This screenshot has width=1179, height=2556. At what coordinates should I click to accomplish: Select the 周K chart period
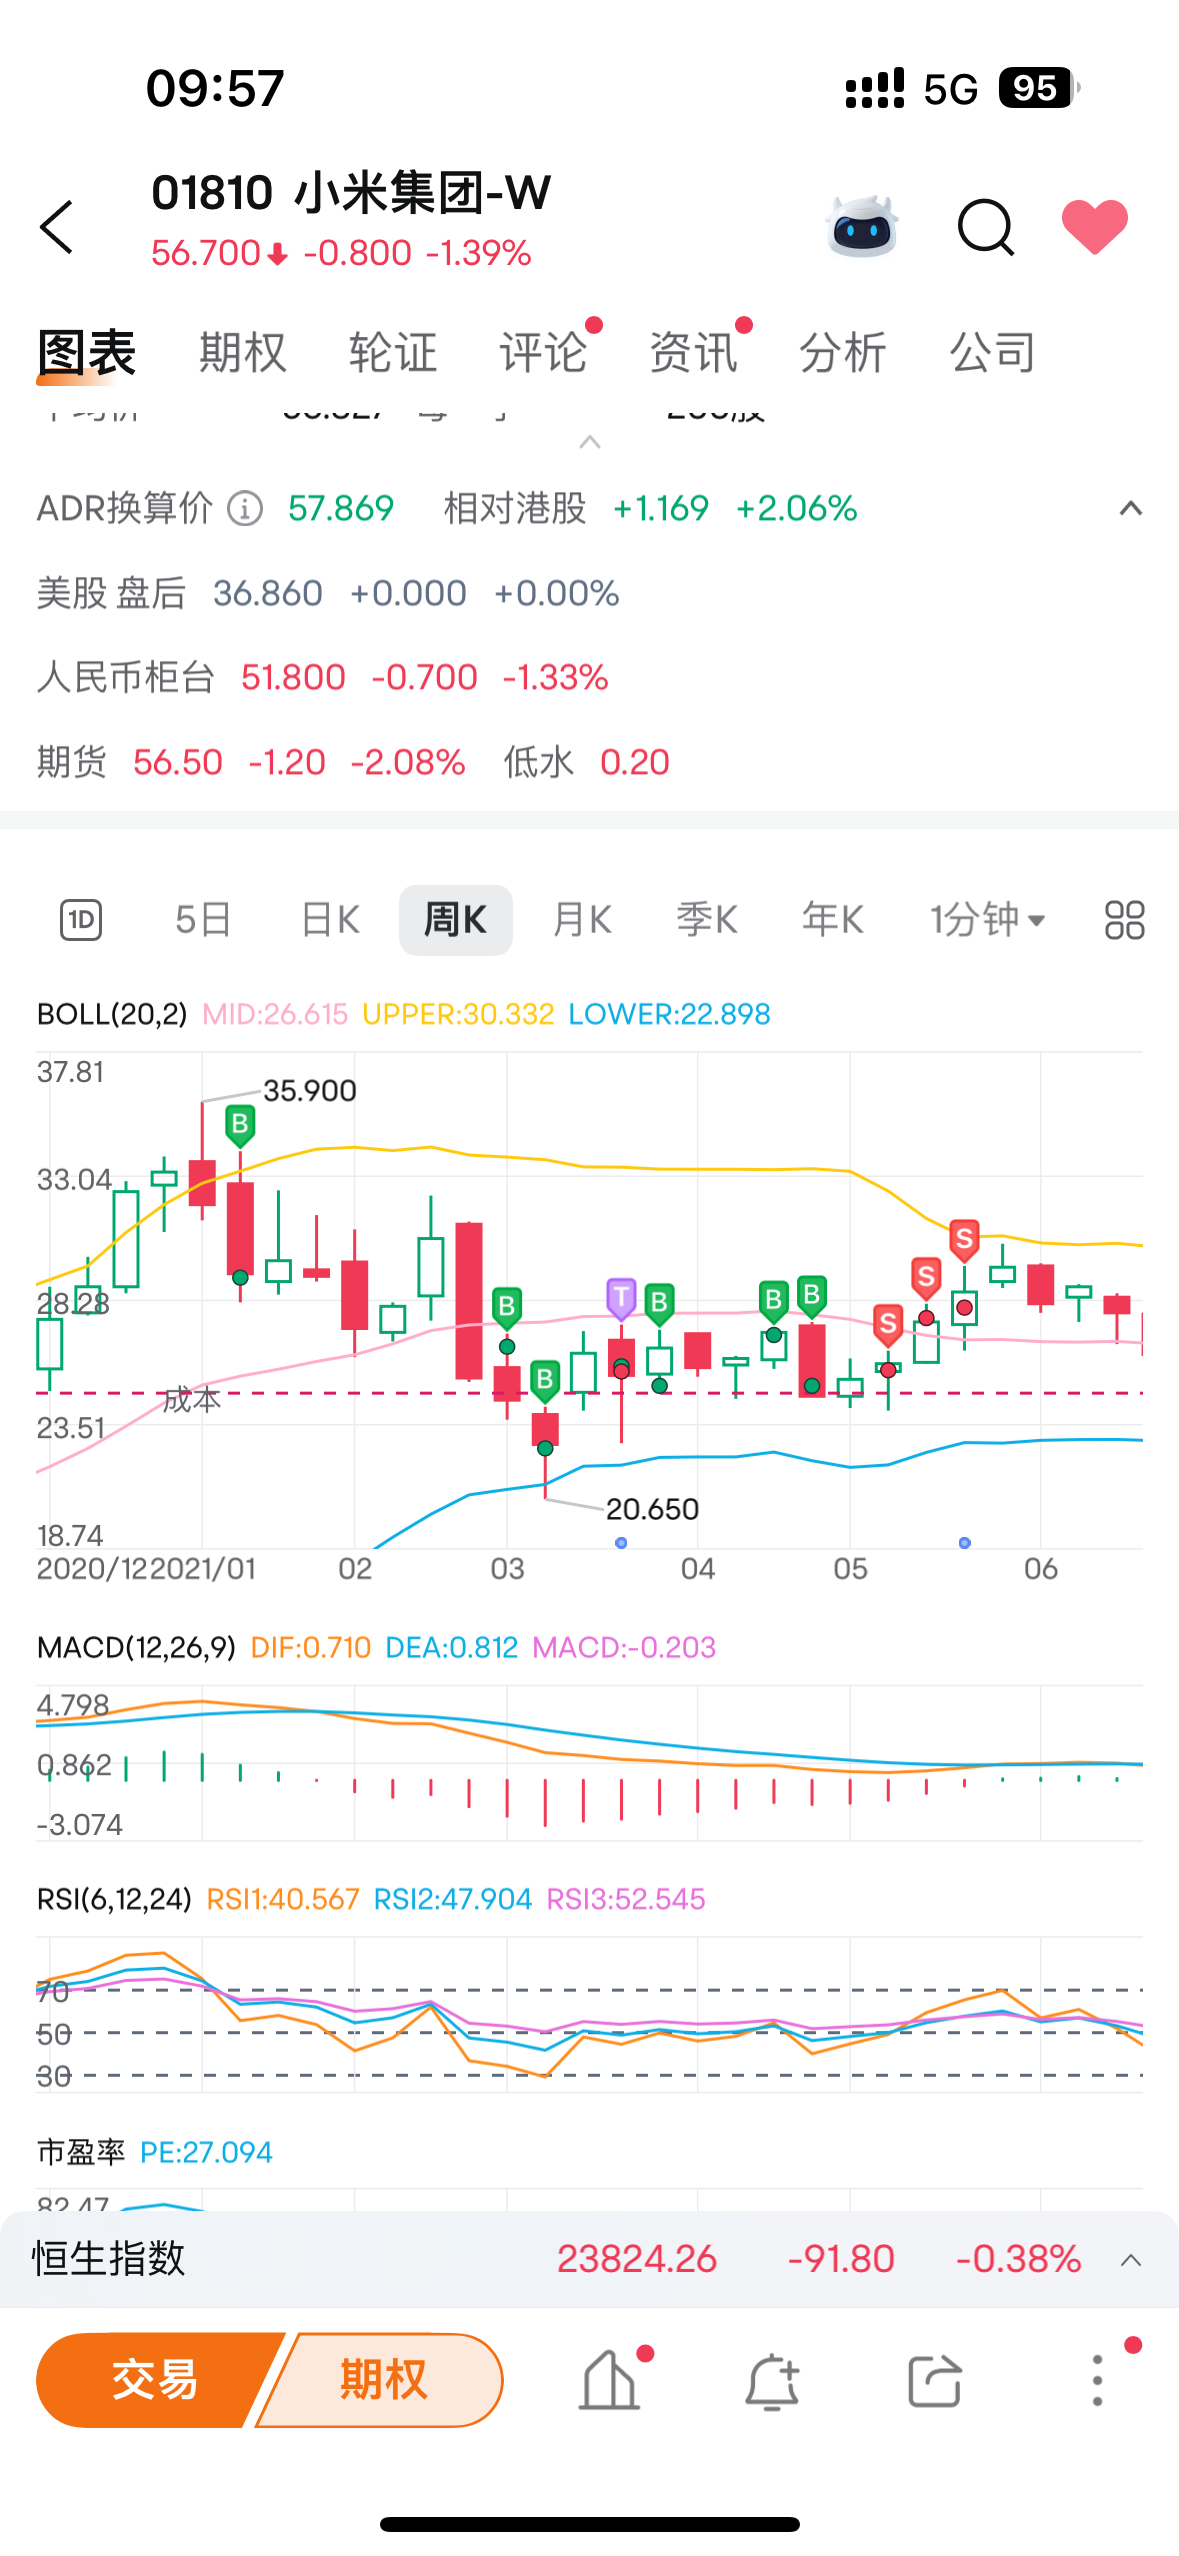pyautogui.click(x=456, y=920)
